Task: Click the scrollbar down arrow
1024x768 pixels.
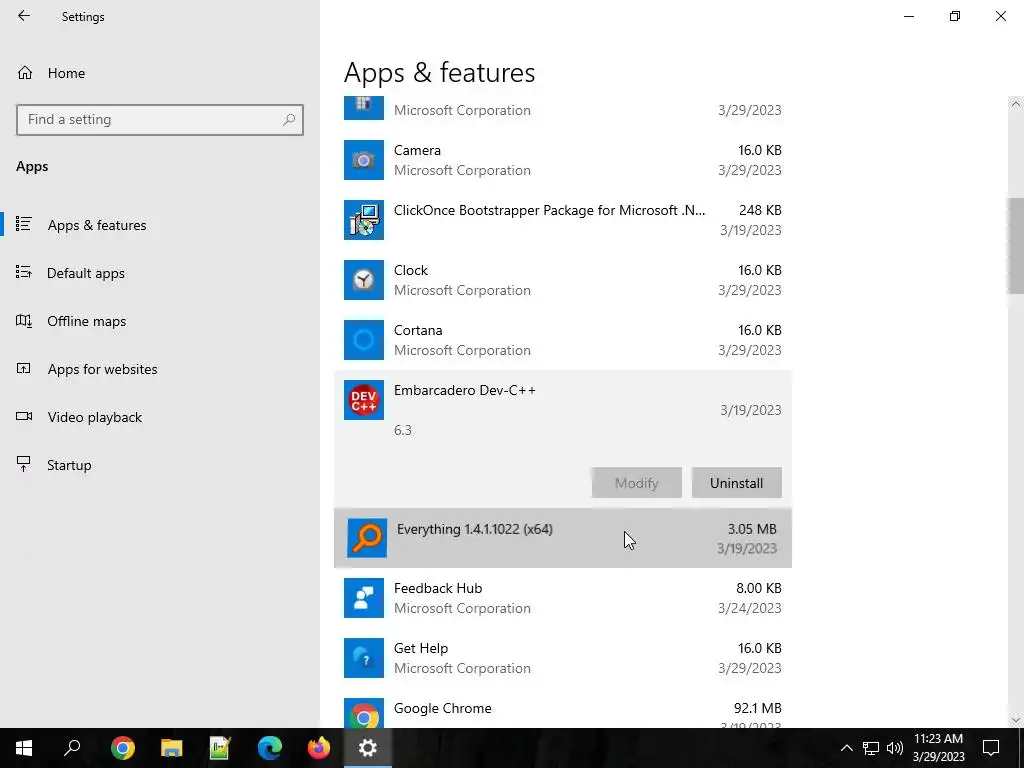Action: click(x=1016, y=720)
